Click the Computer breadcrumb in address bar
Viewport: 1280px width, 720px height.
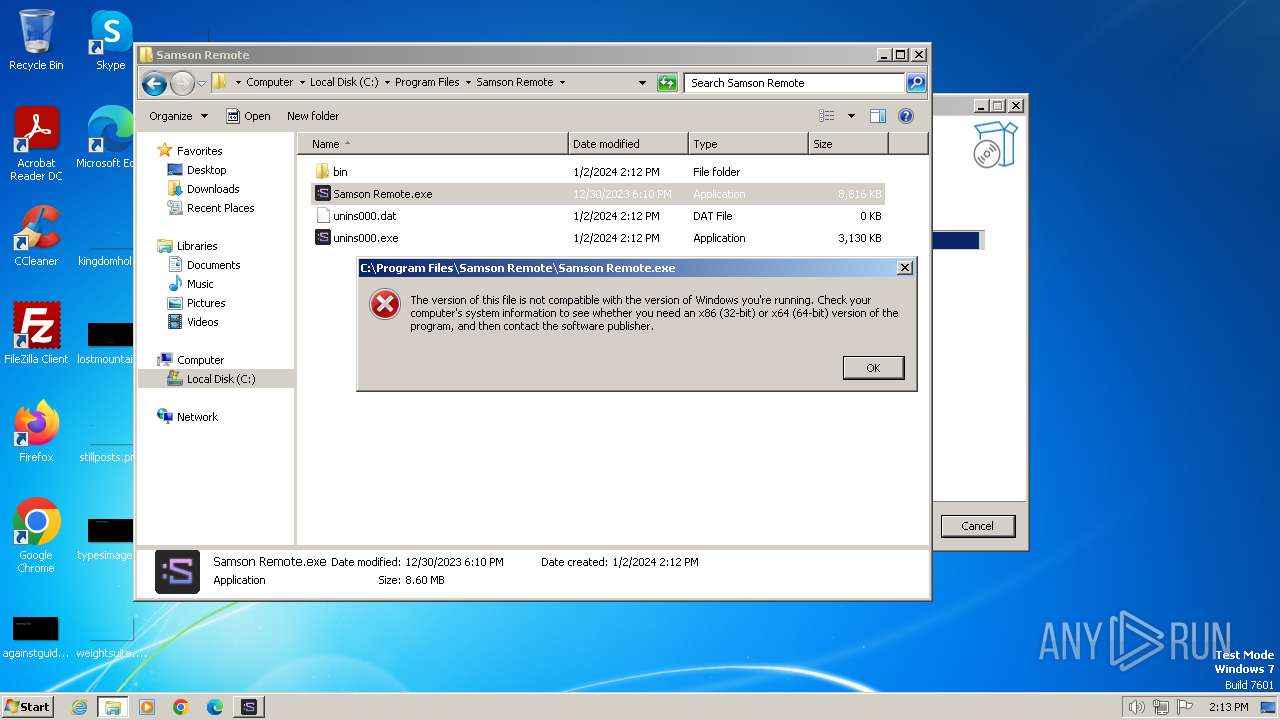point(270,83)
